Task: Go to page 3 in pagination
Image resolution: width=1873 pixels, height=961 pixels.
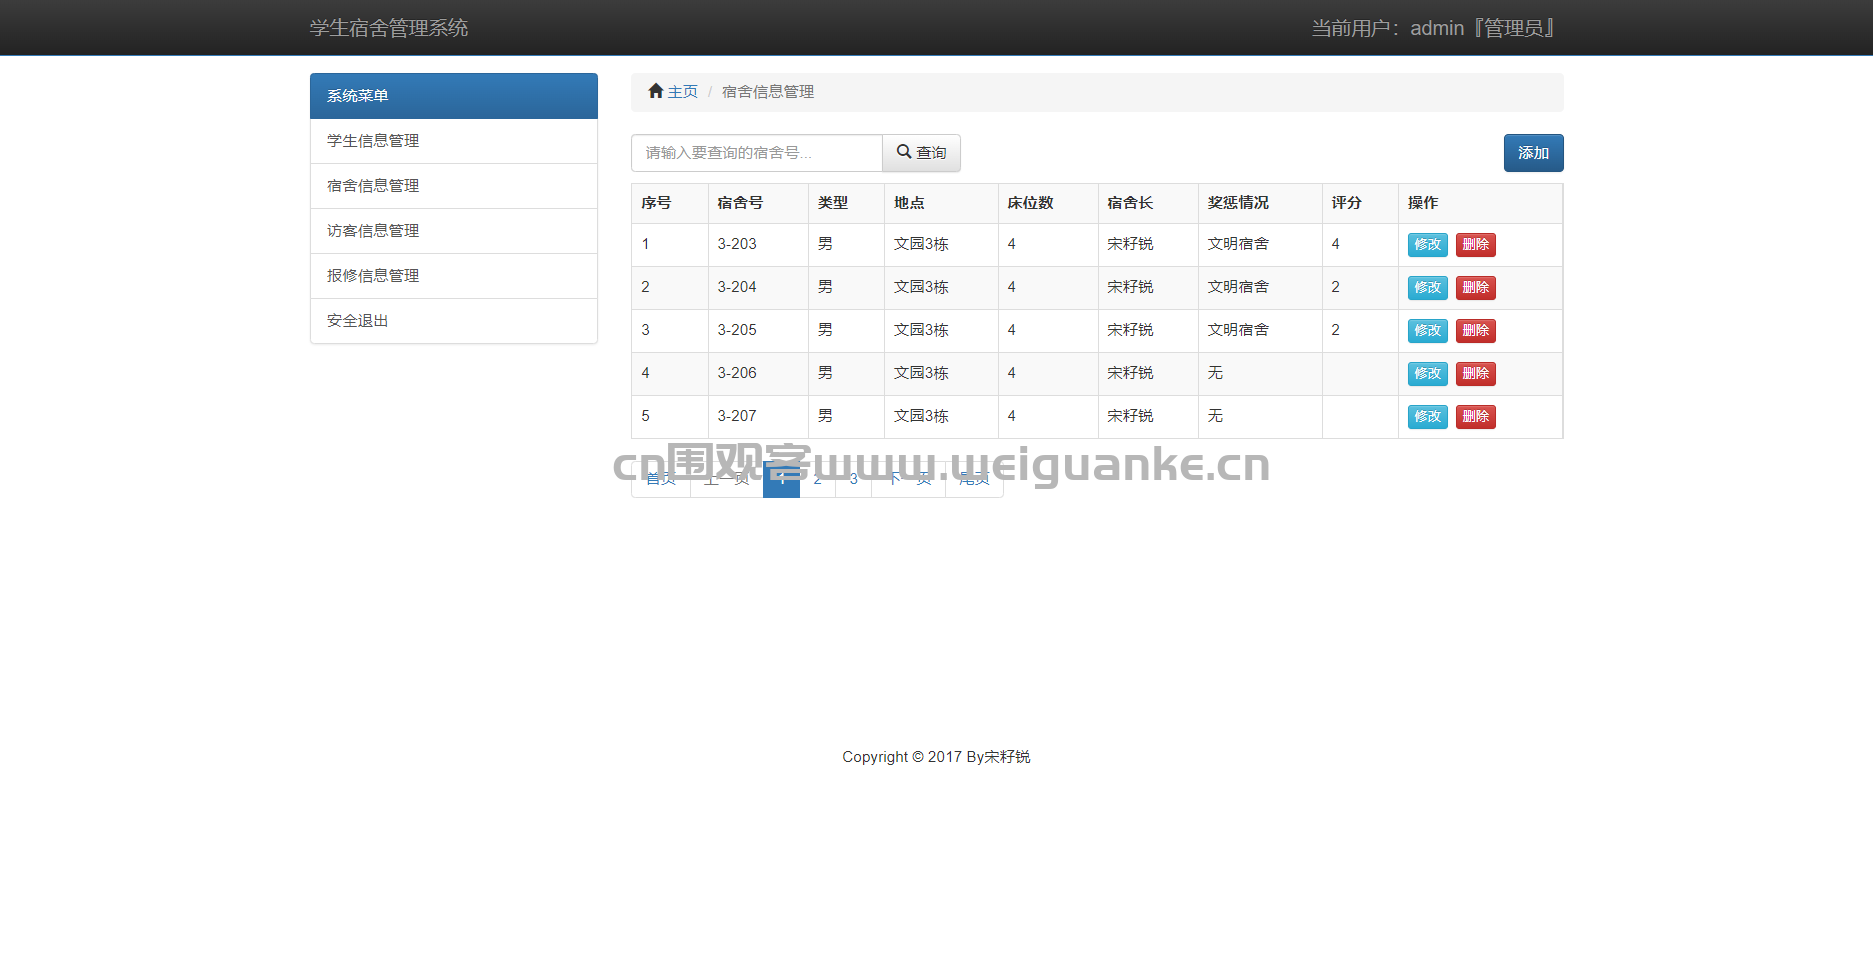Action: tap(853, 479)
